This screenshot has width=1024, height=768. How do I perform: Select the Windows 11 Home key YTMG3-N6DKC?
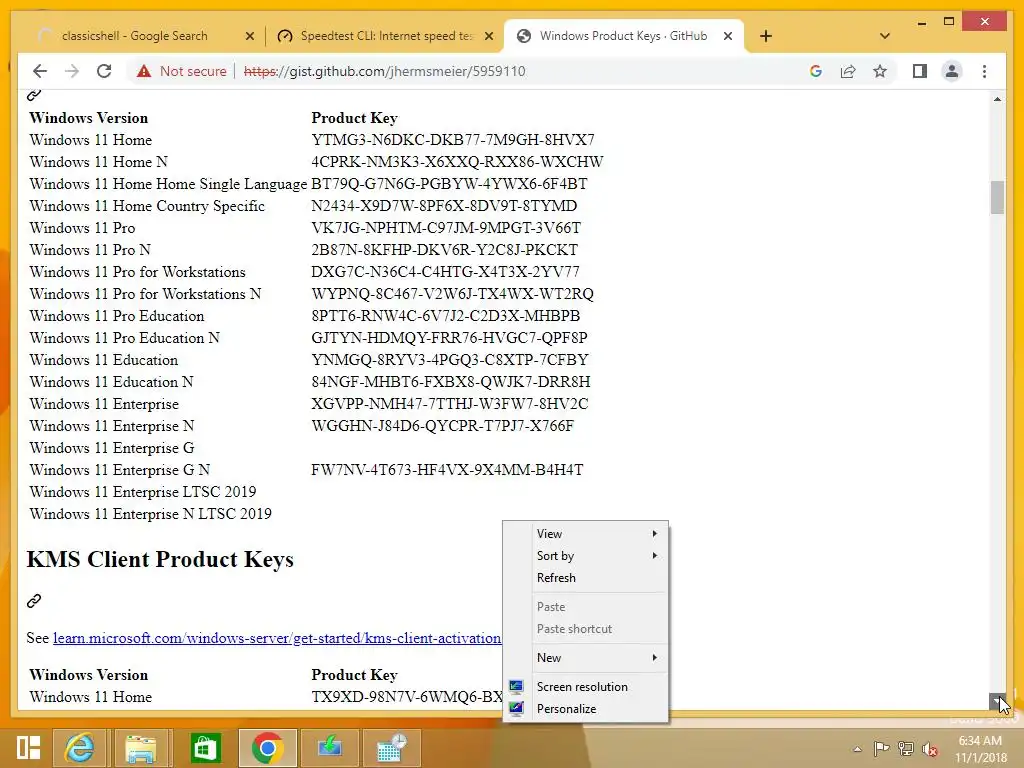coord(453,140)
